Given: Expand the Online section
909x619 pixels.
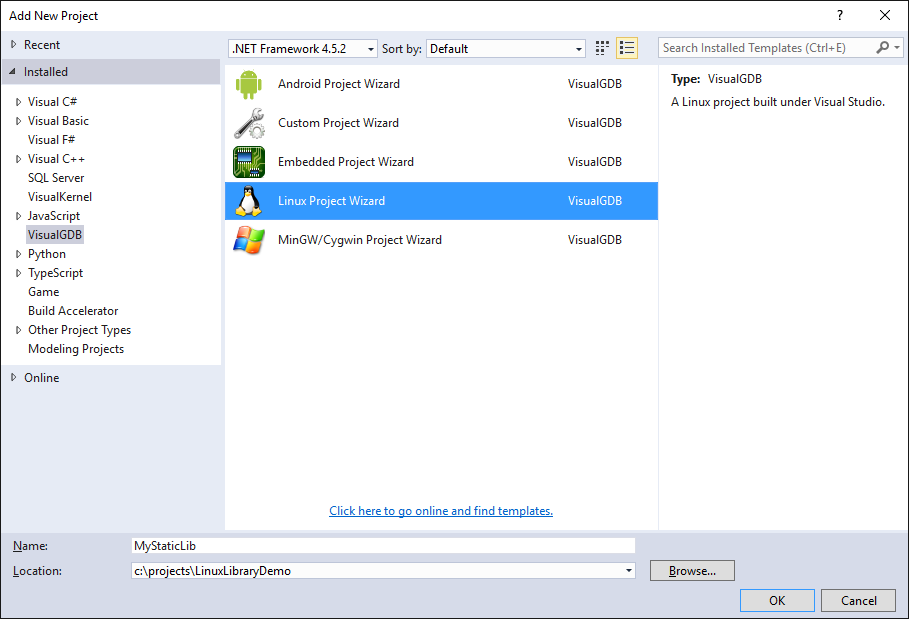Looking at the screenshot, I should pyautogui.click(x=13, y=377).
